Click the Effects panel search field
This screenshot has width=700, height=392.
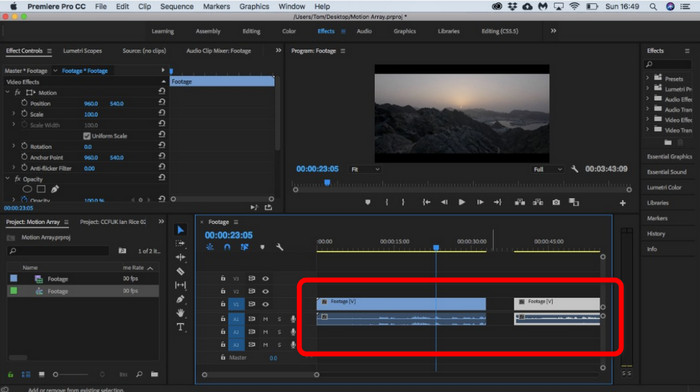pyautogui.click(x=668, y=65)
